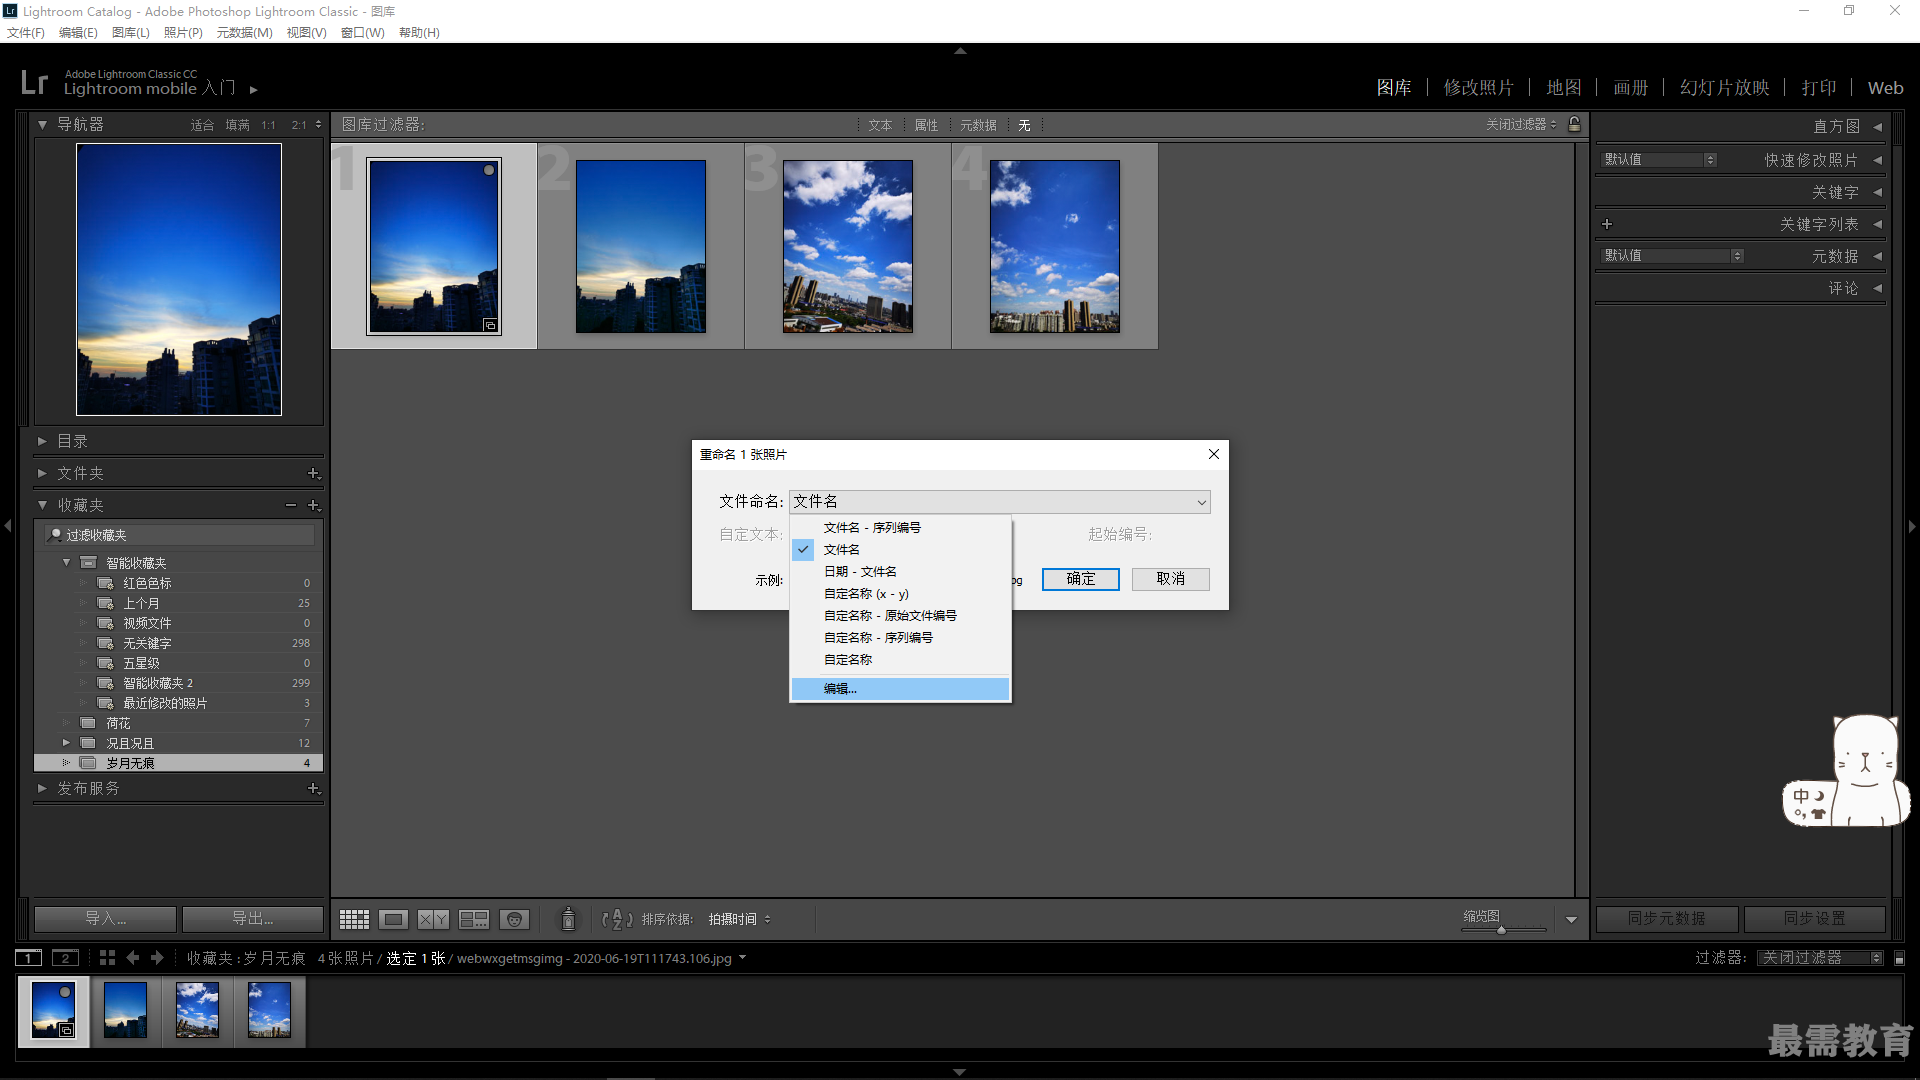Set navigator zoom to 2:1
Viewport: 1920px width, 1080px height.
point(299,125)
